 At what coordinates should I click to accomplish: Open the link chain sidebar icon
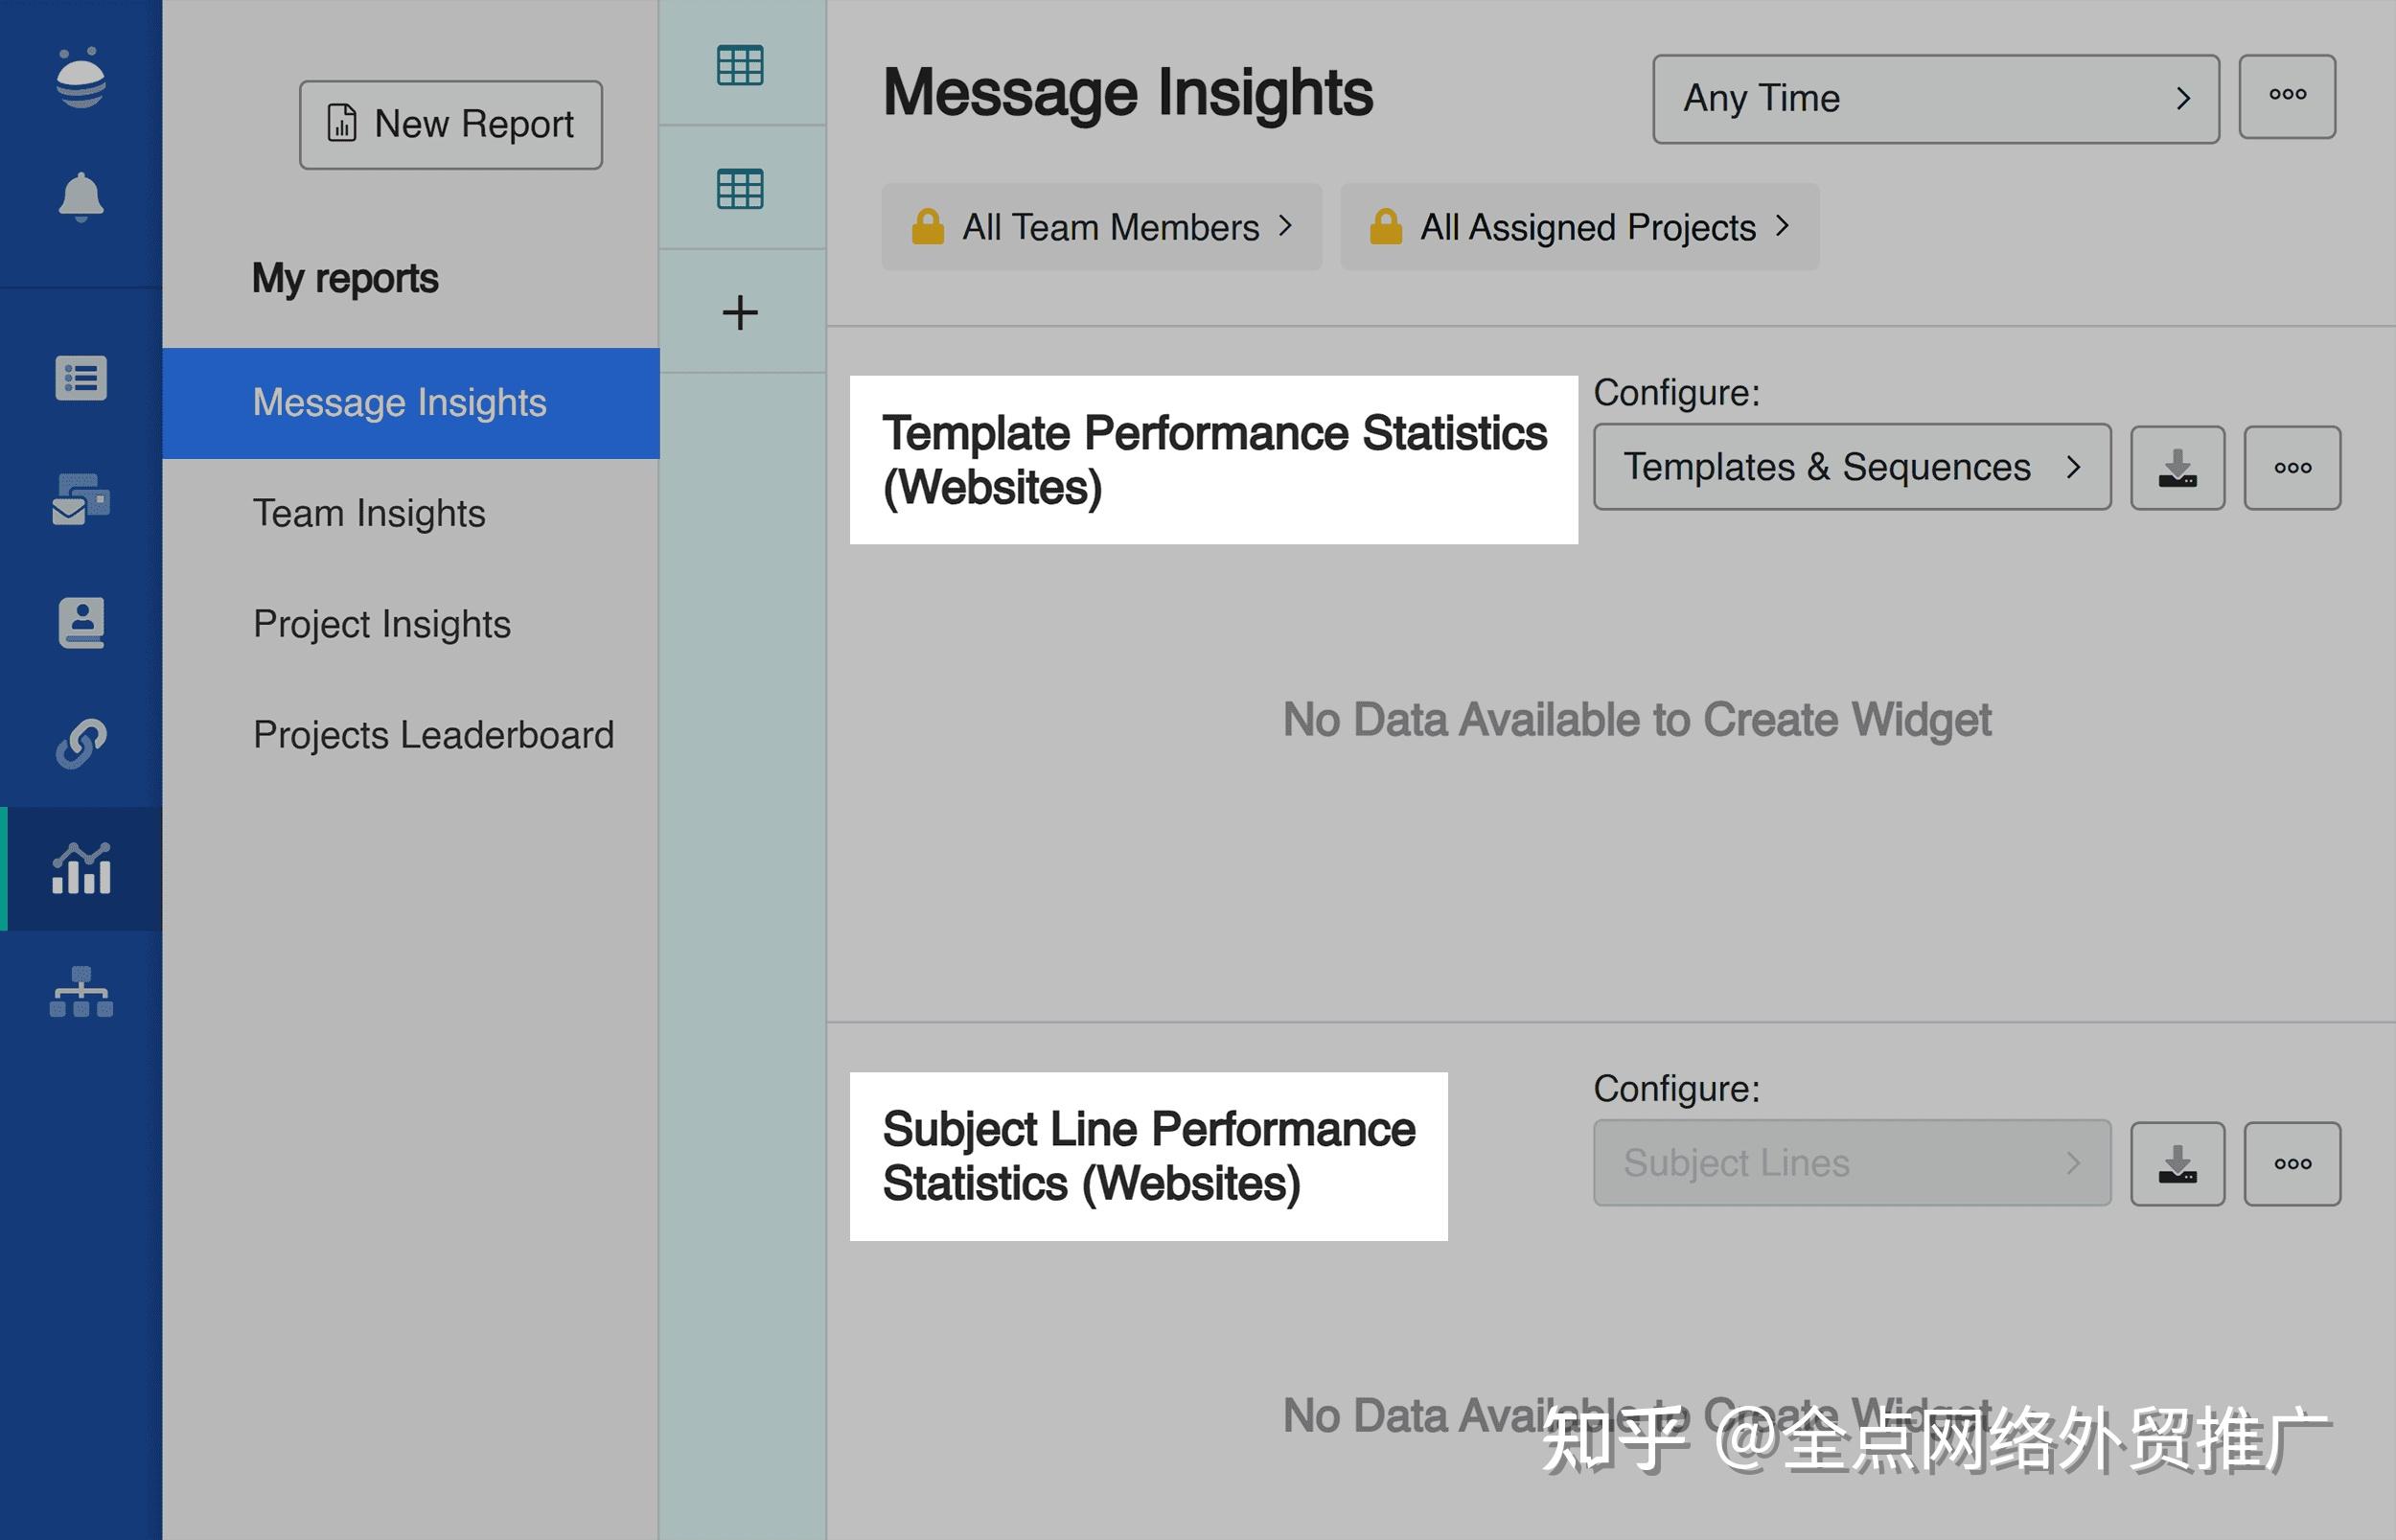81,744
